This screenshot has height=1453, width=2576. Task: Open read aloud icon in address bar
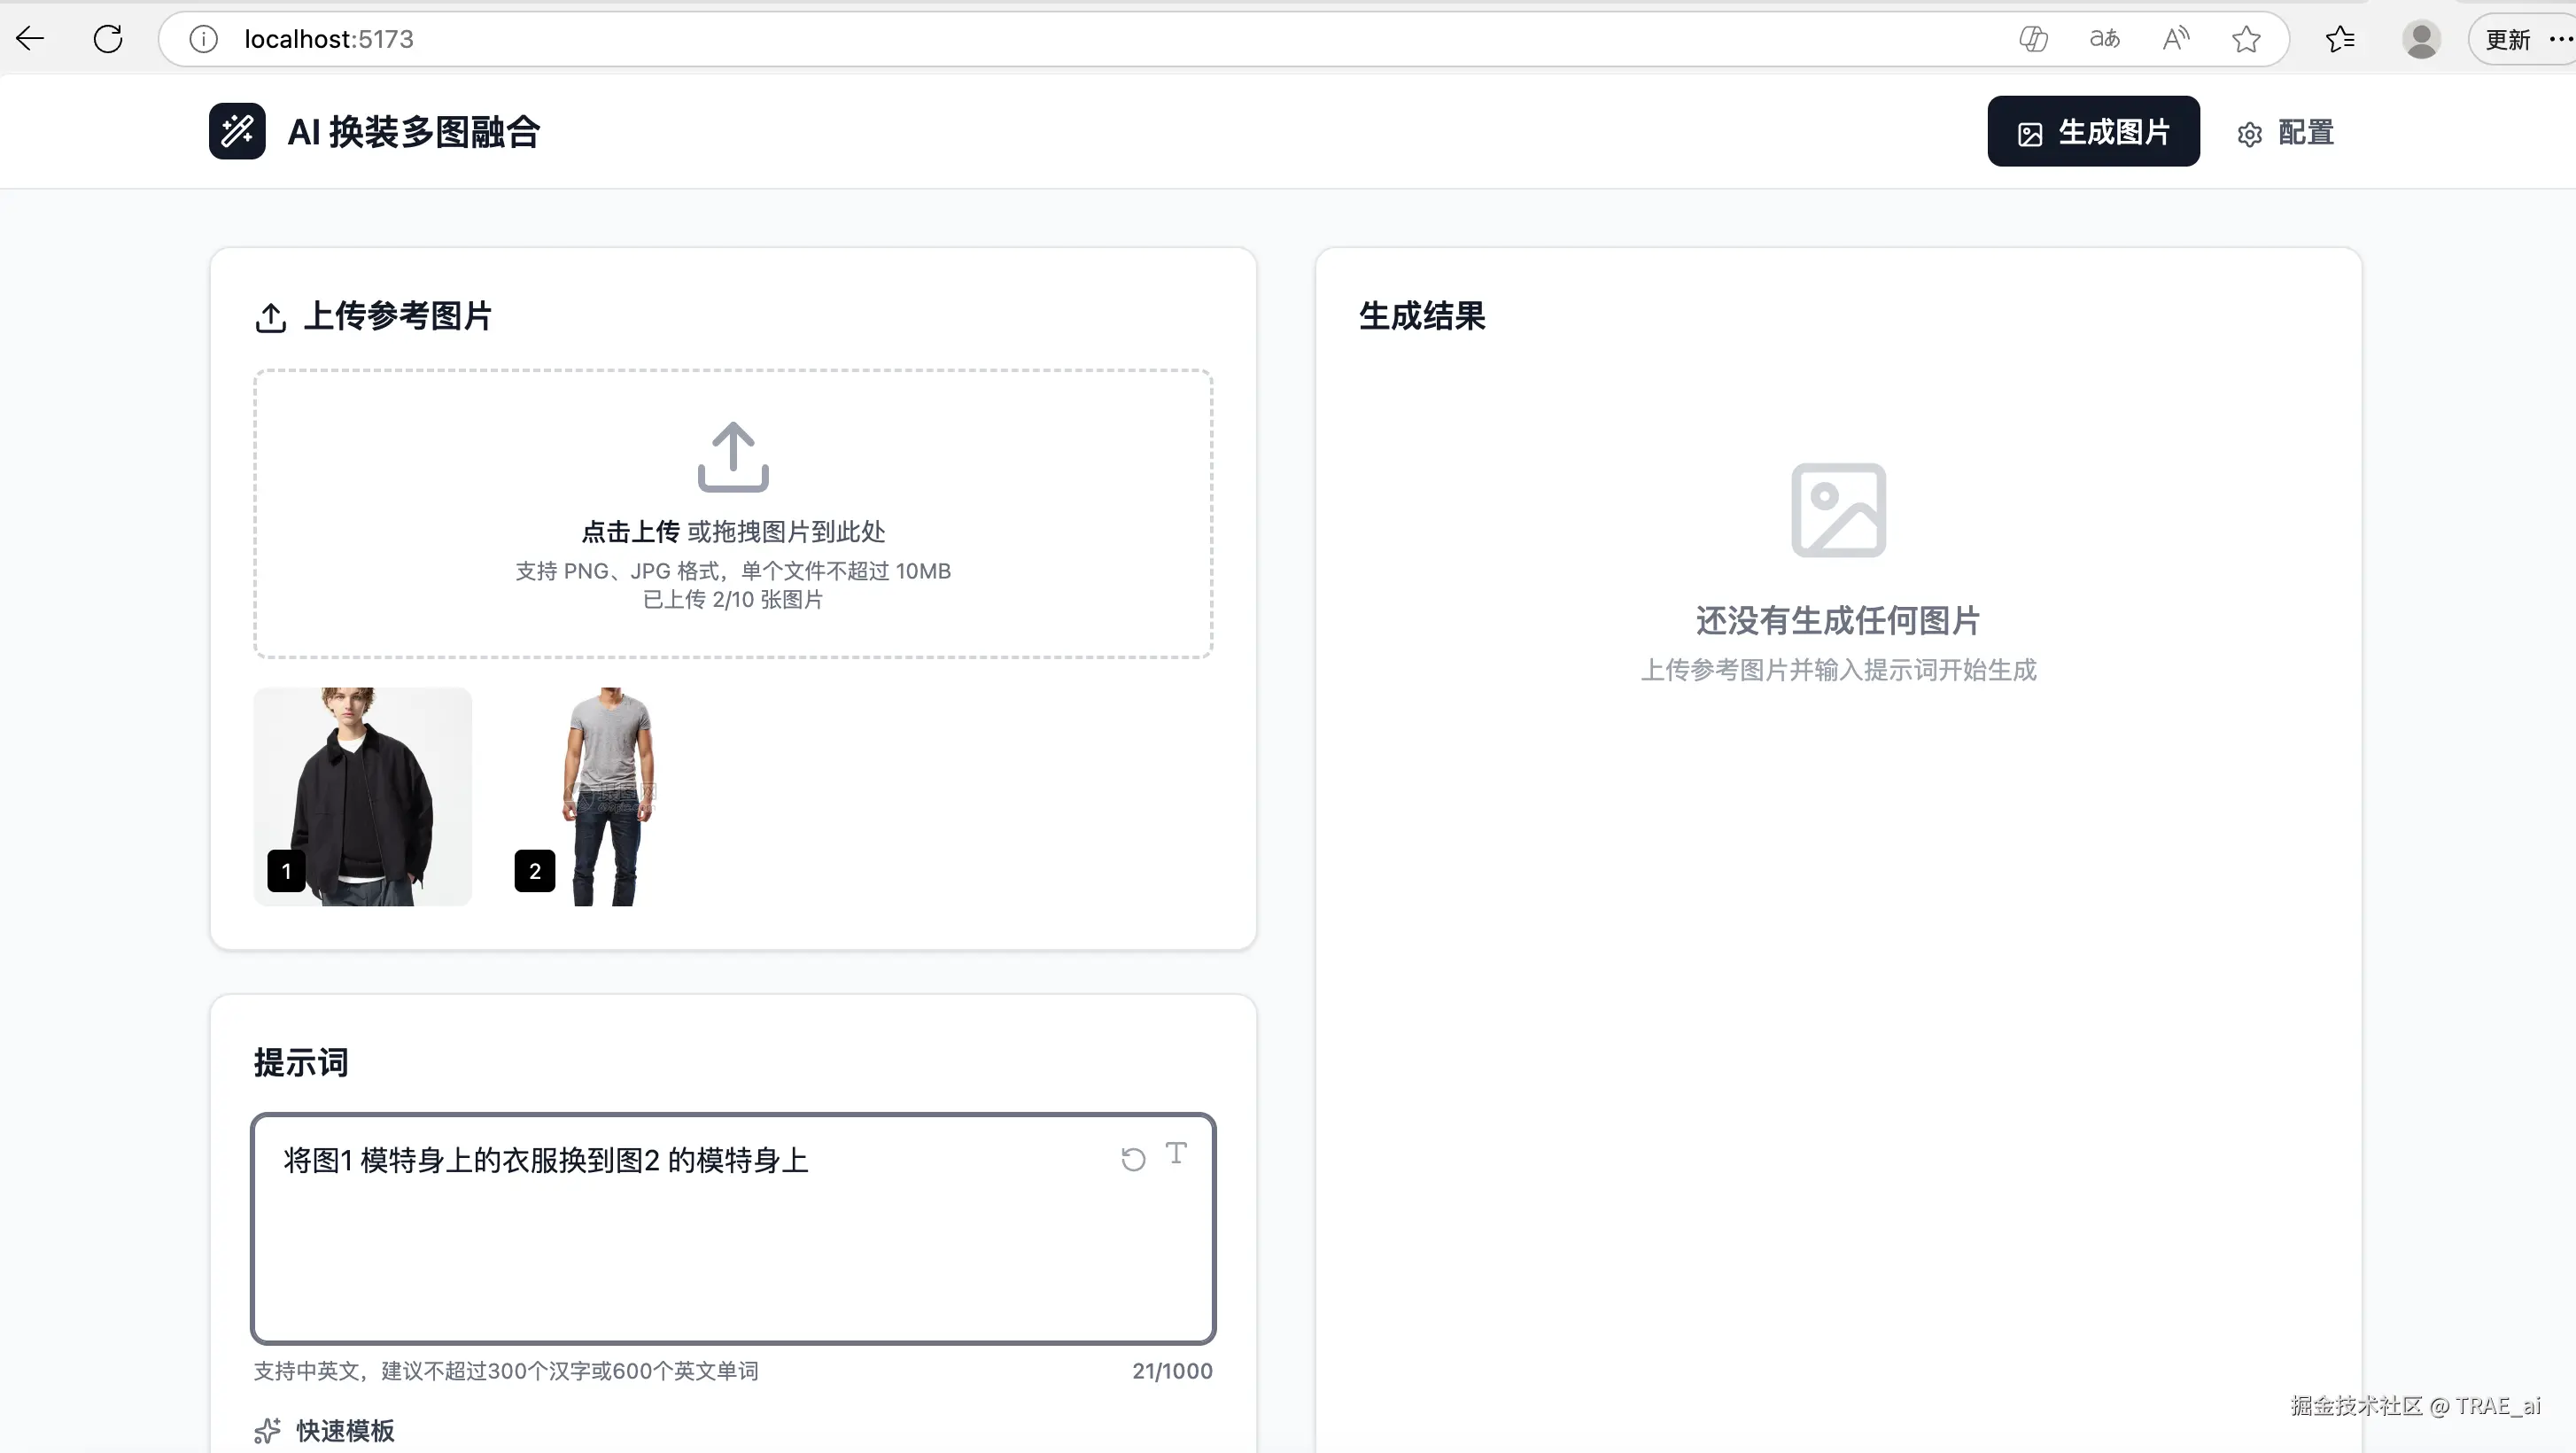(x=2175, y=39)
